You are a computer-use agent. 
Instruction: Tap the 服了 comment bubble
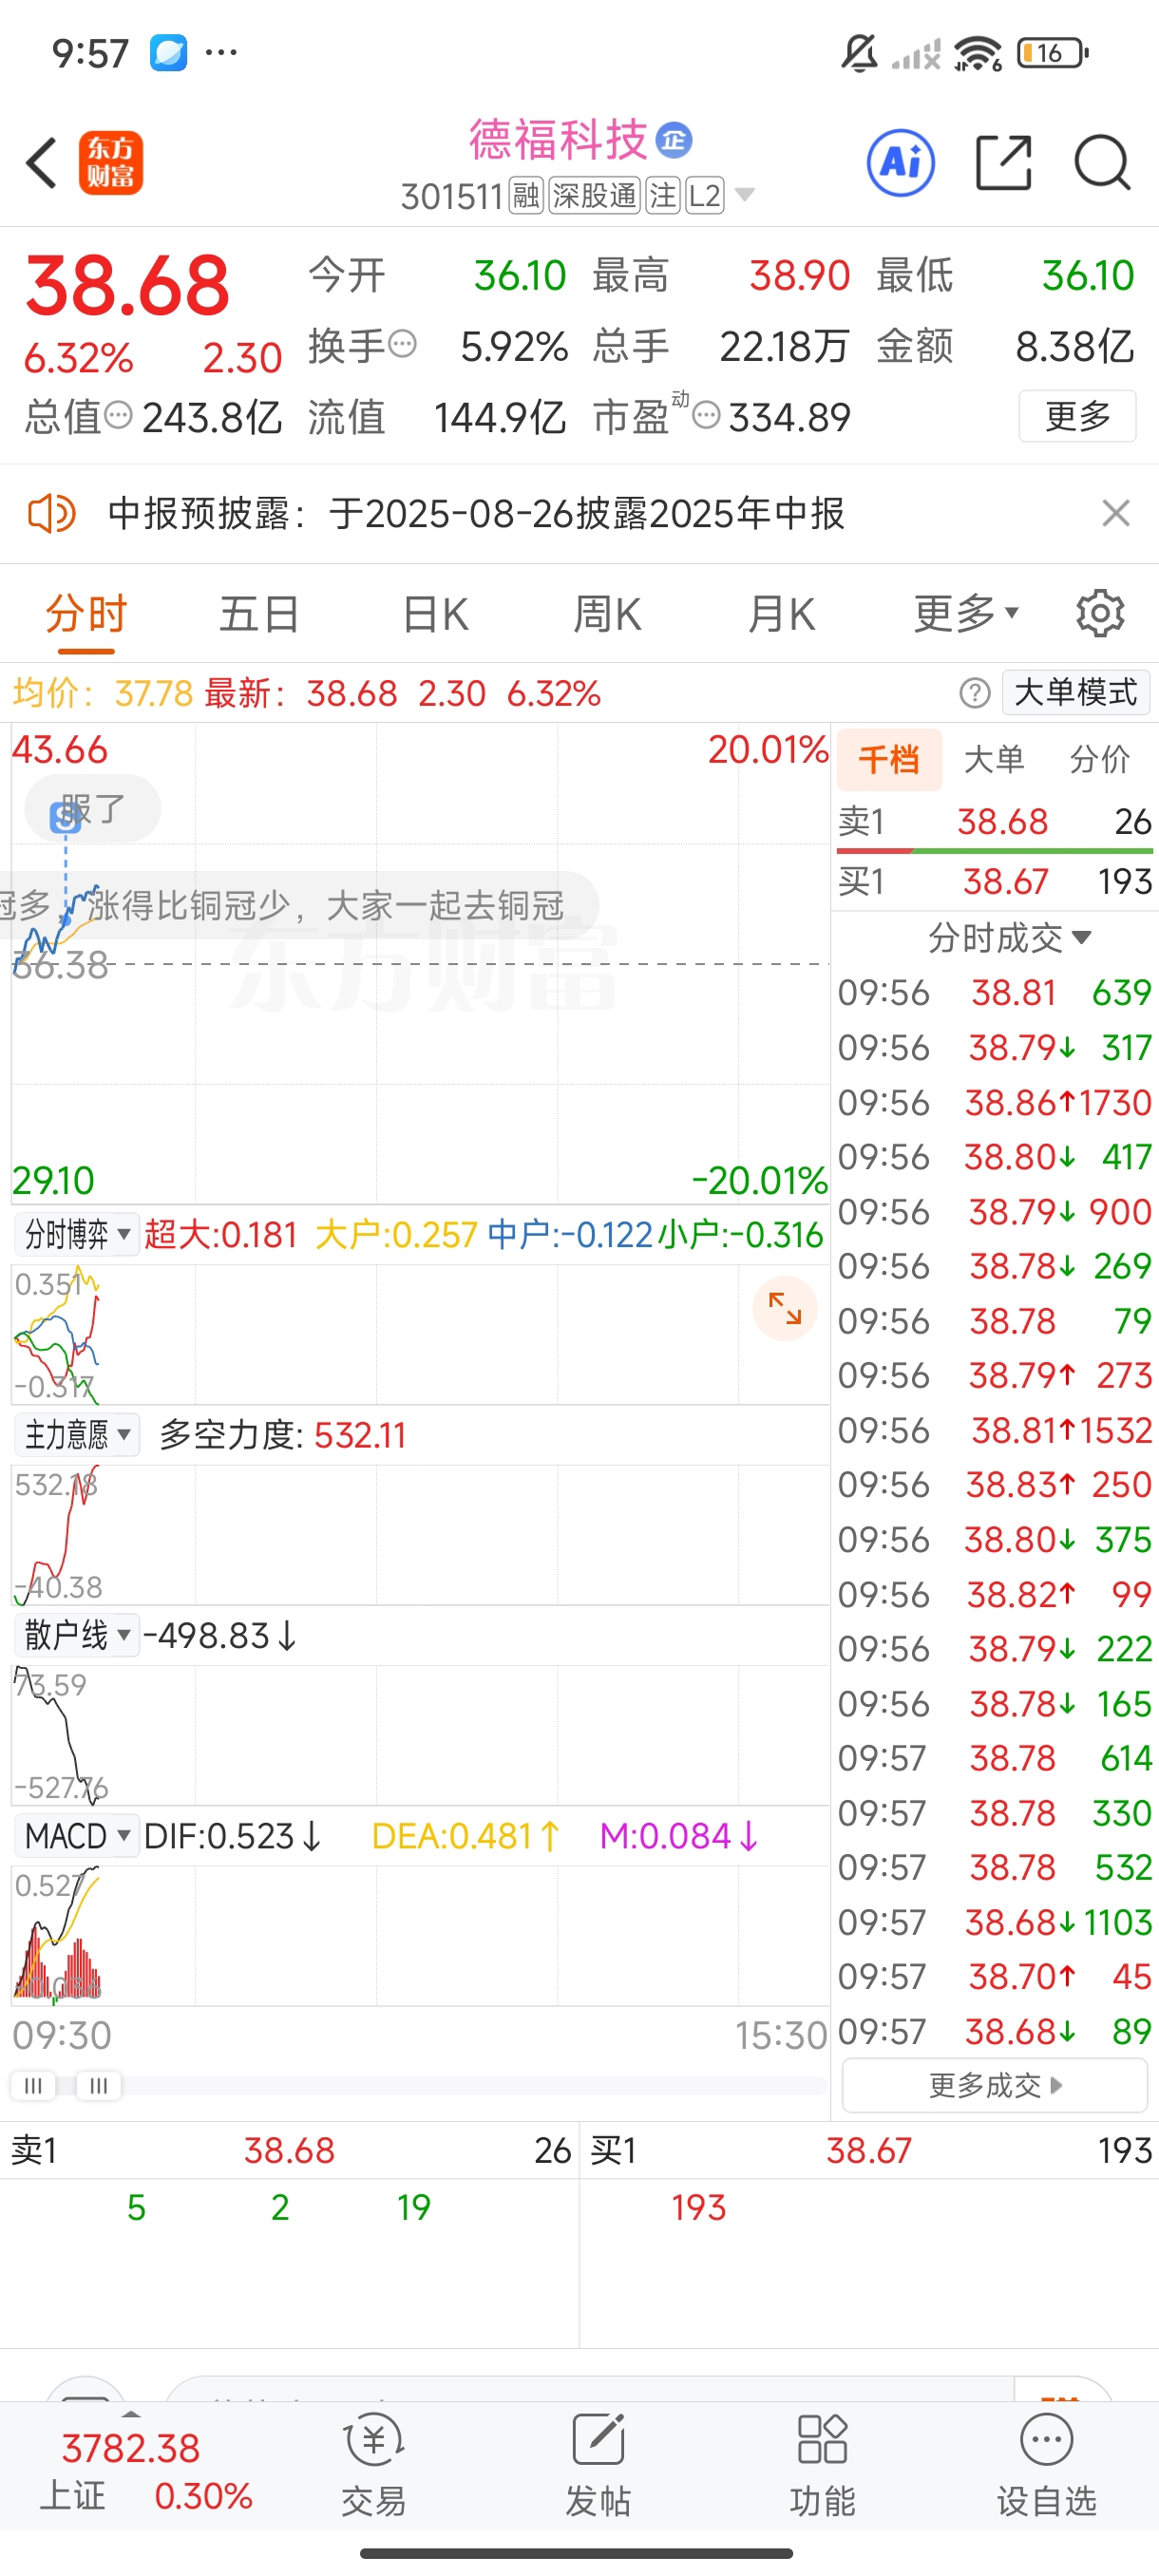(92, 808)
